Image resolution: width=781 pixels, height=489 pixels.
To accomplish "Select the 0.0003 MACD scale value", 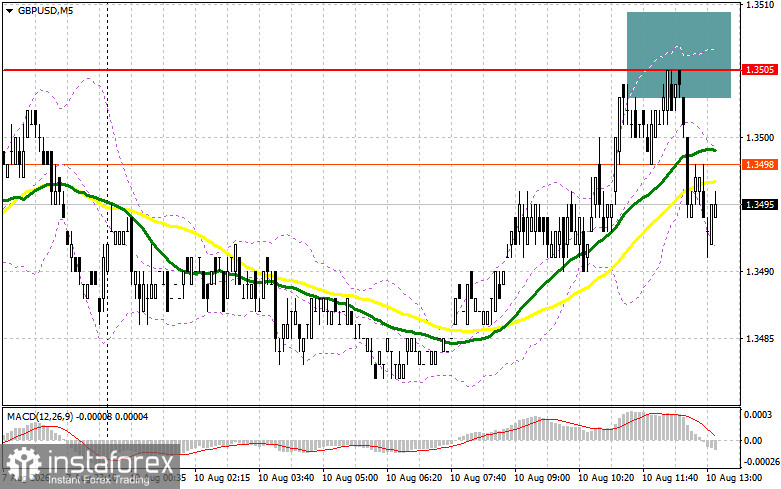I will tap(758, 414).
